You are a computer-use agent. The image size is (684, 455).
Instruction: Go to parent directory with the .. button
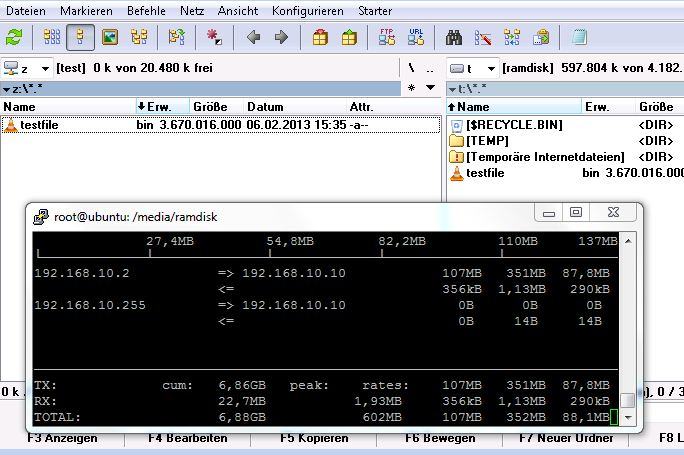point(430,69)
